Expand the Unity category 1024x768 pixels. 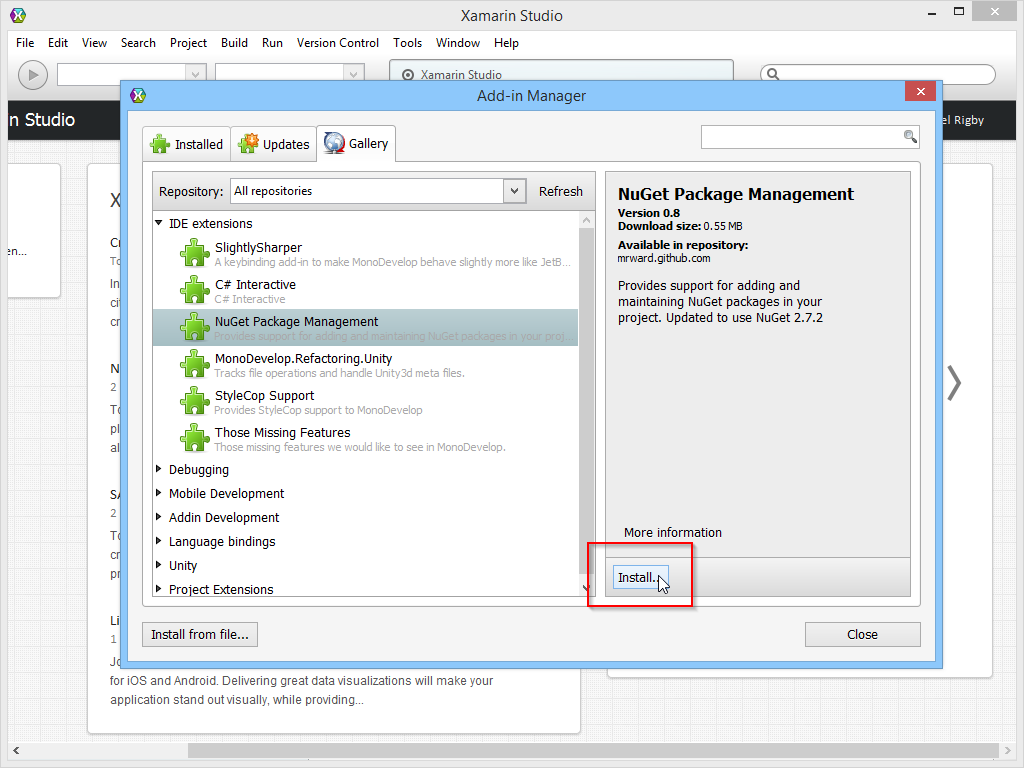click(x=159, y=565)
